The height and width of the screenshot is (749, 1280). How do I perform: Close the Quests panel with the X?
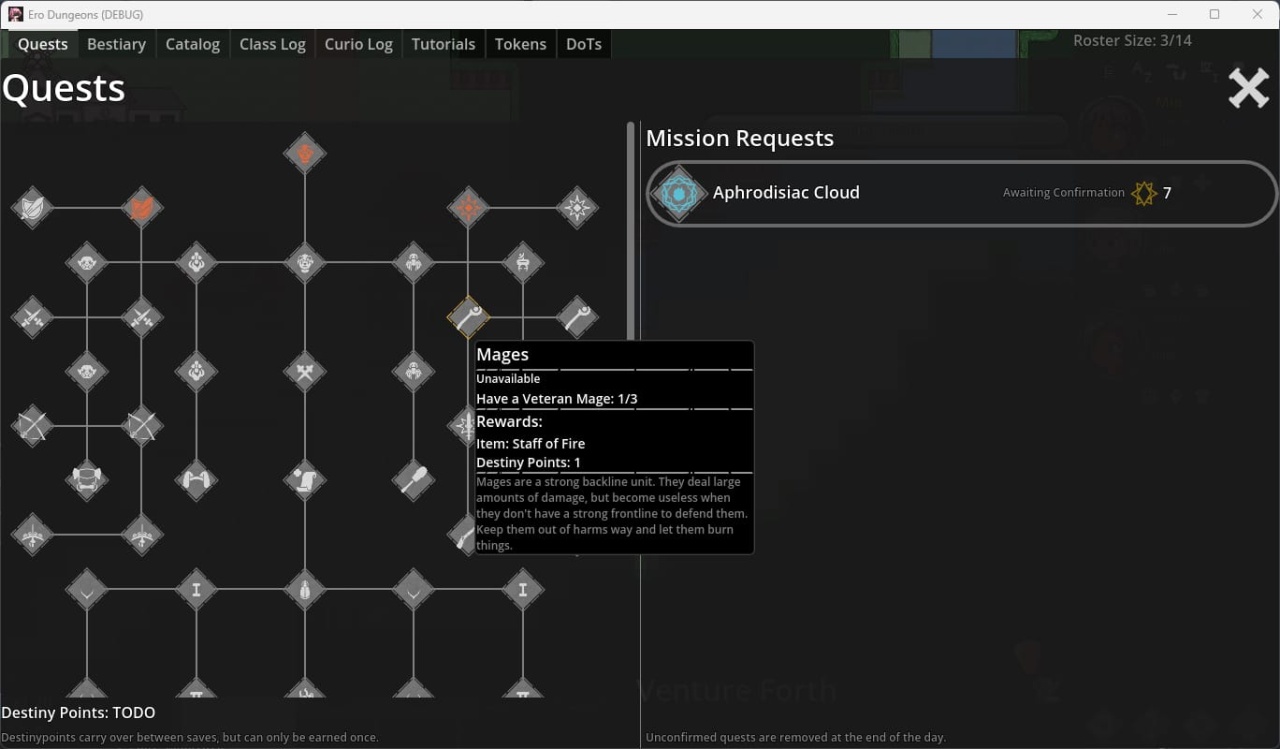point(1248,89)
